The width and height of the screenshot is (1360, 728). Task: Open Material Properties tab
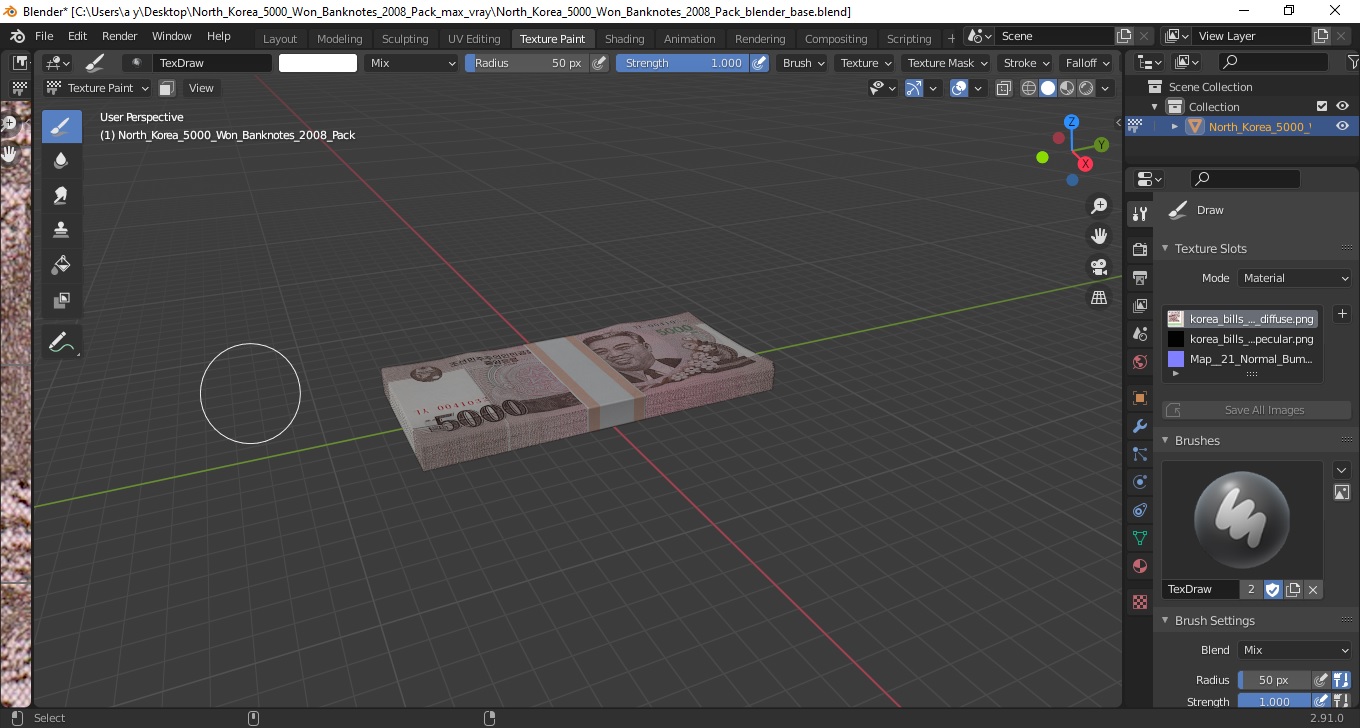1139,566
